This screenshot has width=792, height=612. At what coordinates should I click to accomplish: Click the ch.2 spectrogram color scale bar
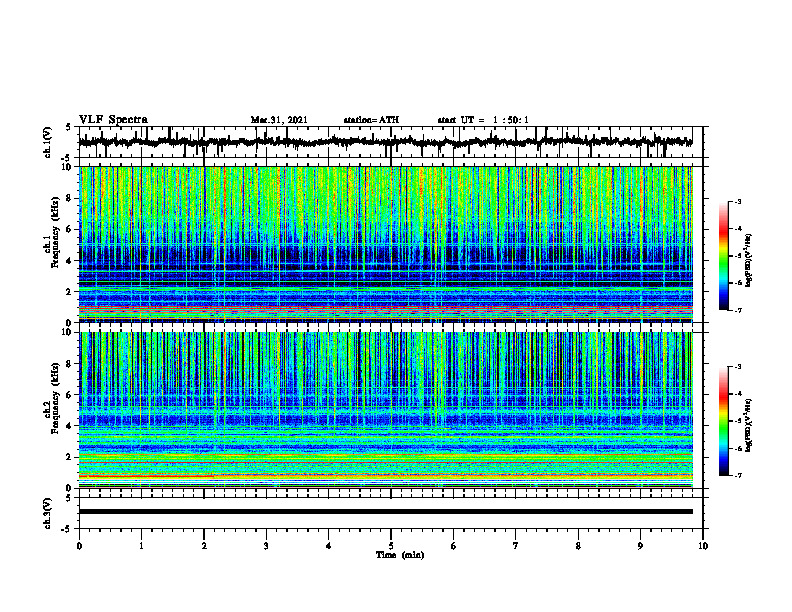pyautogui.click(x=723, y=421)
